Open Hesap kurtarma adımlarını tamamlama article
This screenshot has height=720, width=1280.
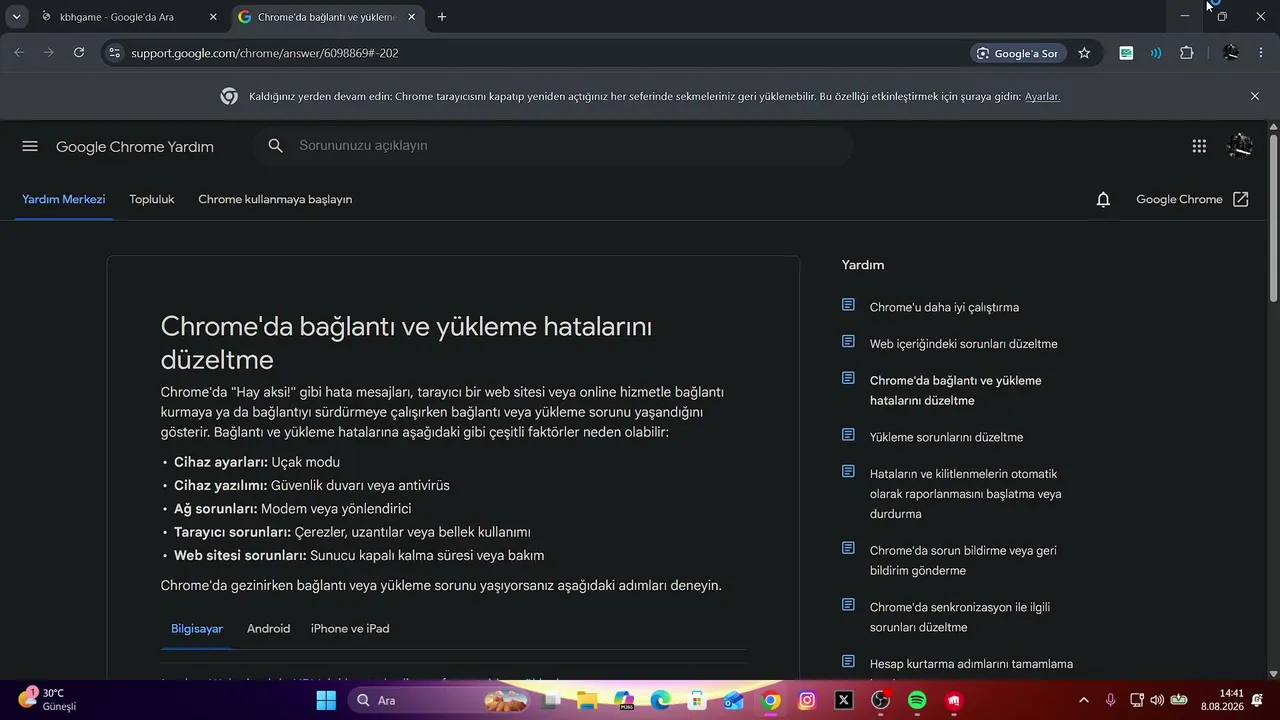pos(971,664)
